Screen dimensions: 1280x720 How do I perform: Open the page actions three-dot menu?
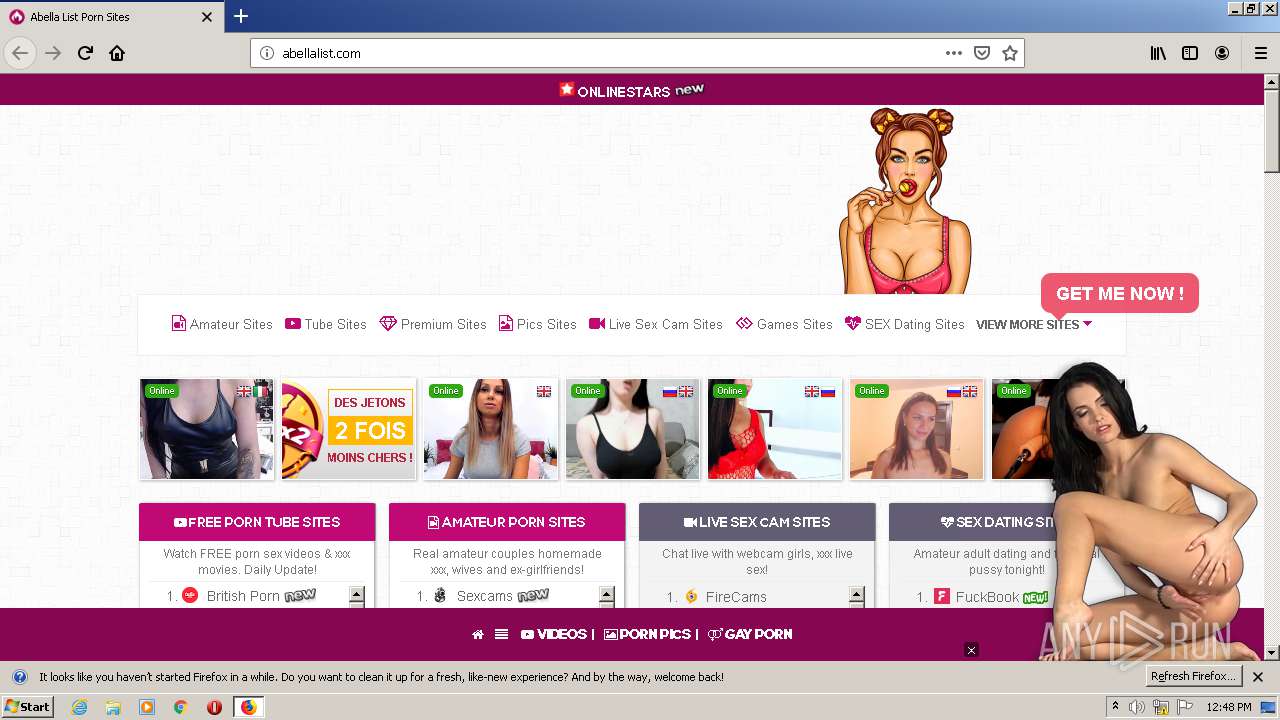[954, 53]
